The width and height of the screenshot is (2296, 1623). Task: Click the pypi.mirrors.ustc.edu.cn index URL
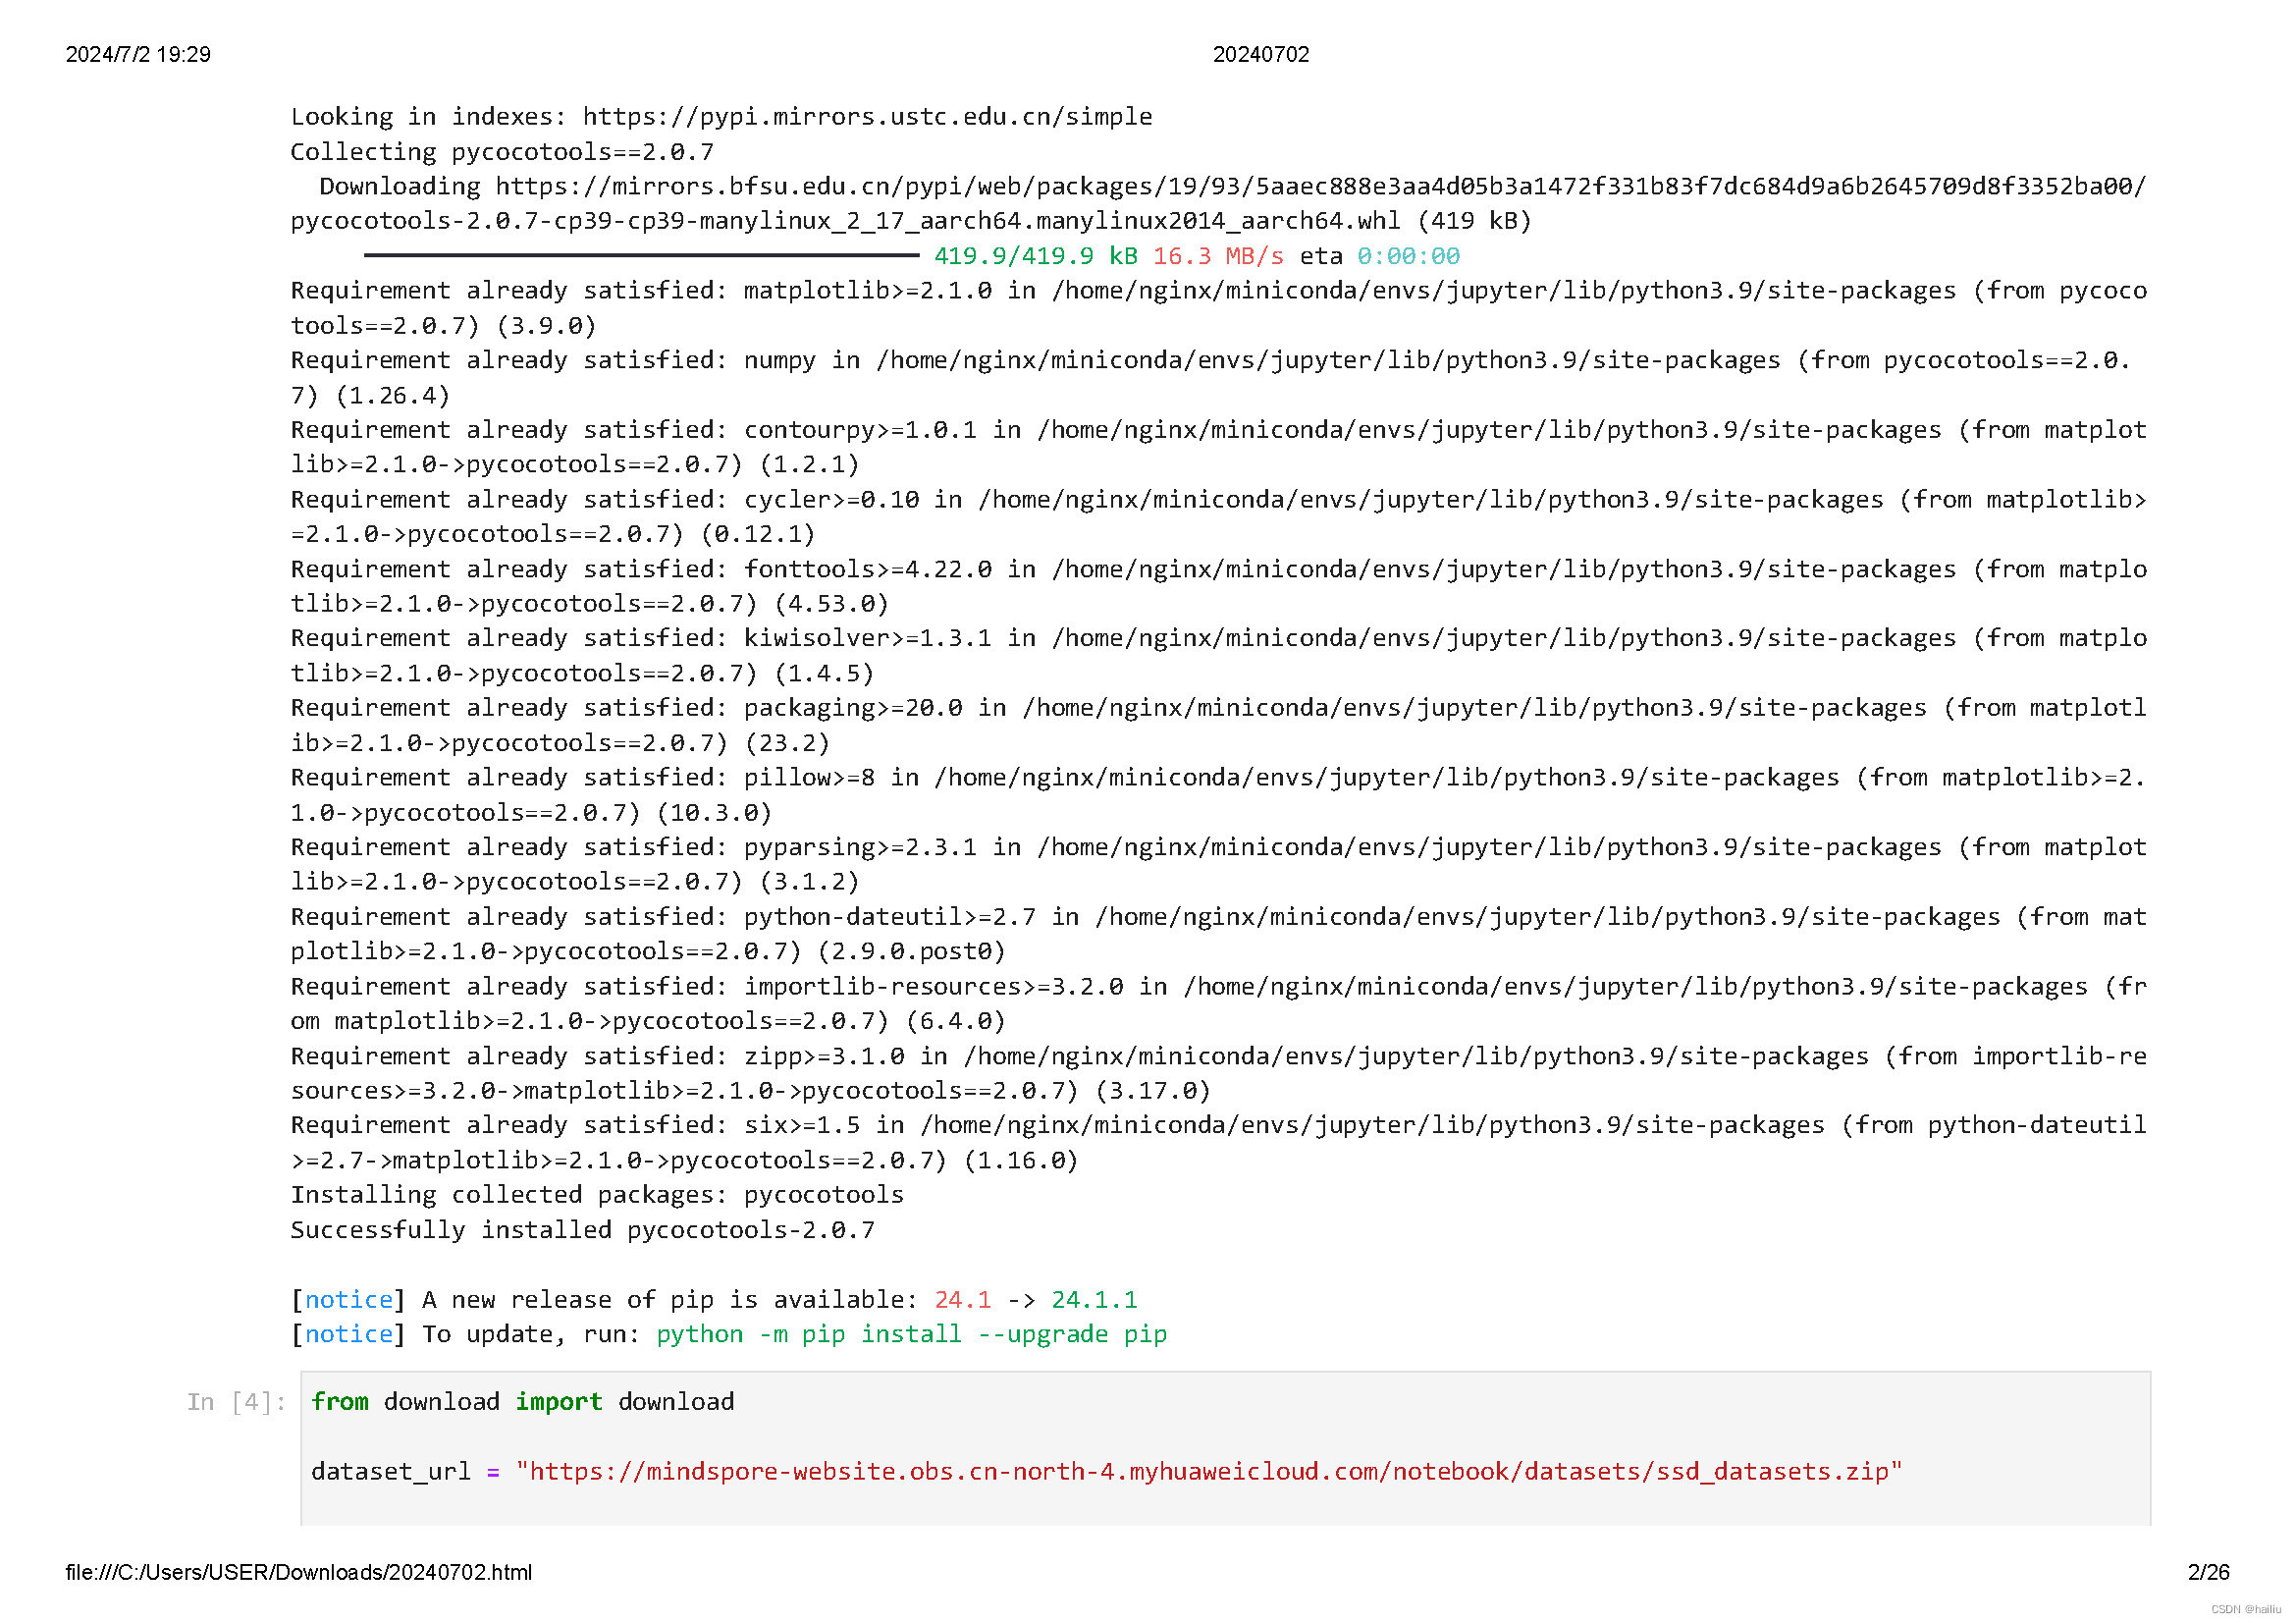866,117
